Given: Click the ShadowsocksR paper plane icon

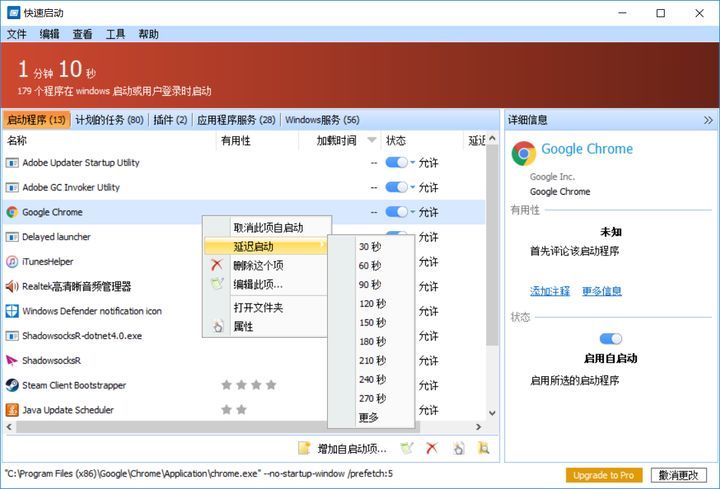Looking at the screenshot, I should pos(12,360).
